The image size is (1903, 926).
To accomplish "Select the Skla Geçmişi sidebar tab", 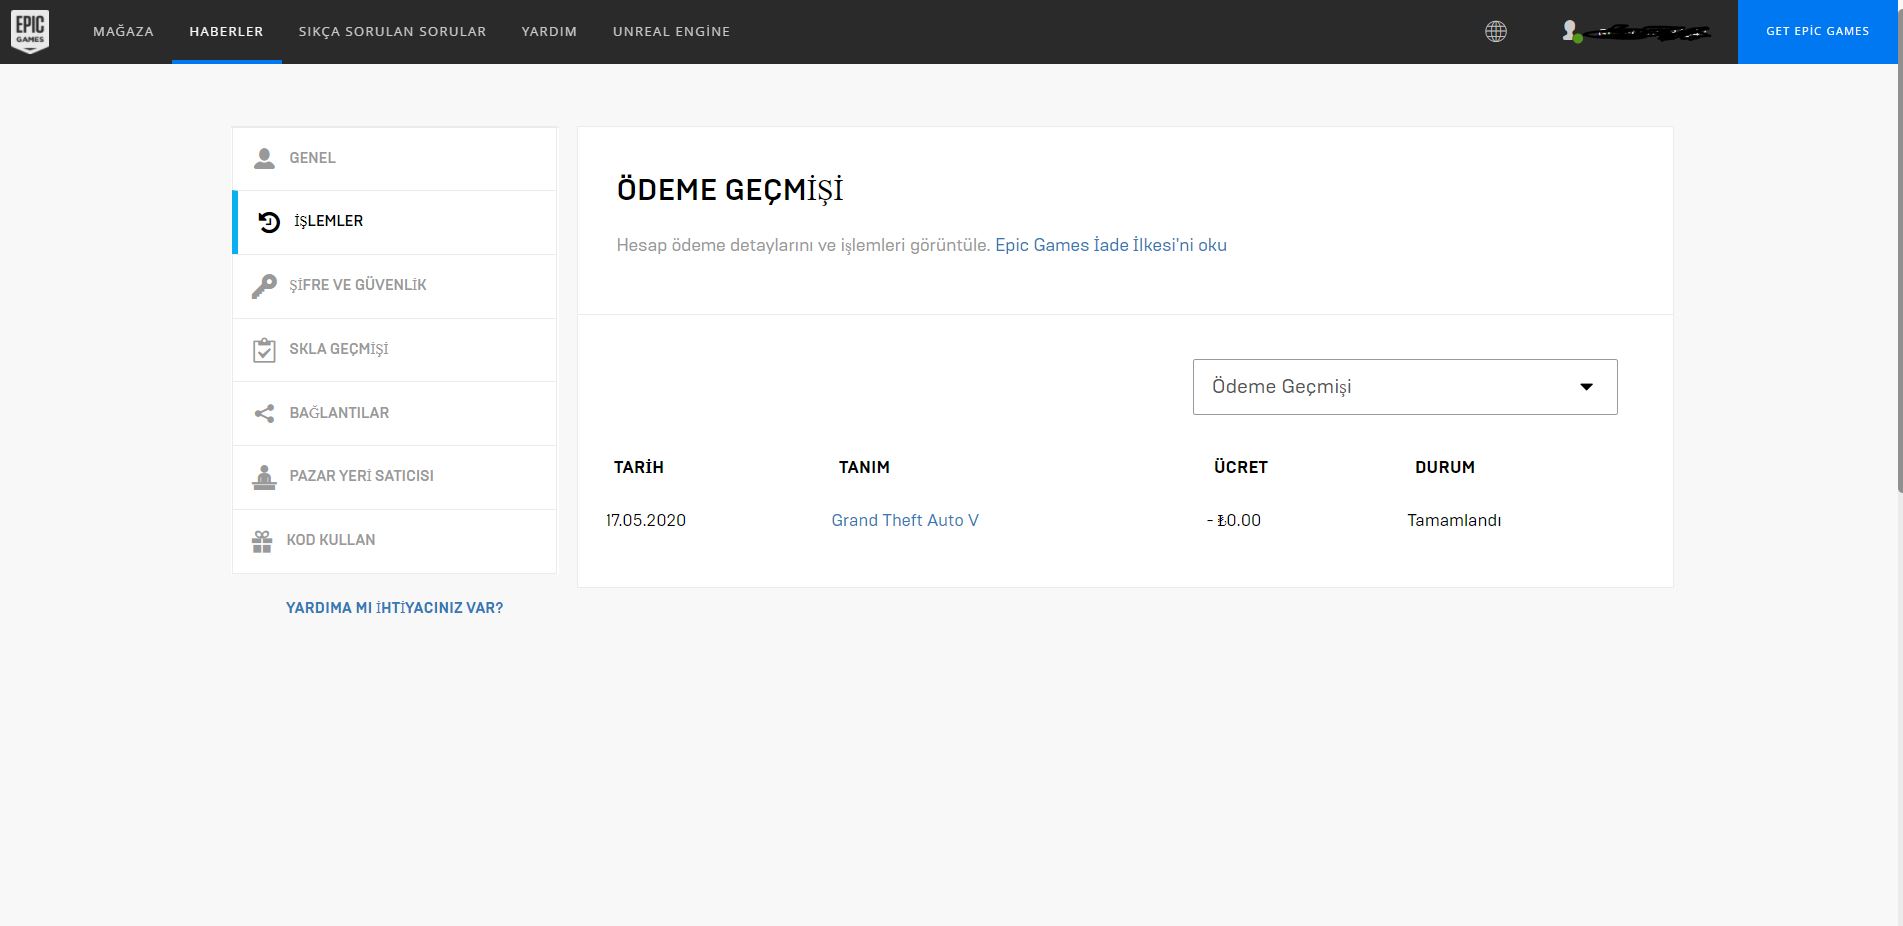I will click(x=394, y=349).
